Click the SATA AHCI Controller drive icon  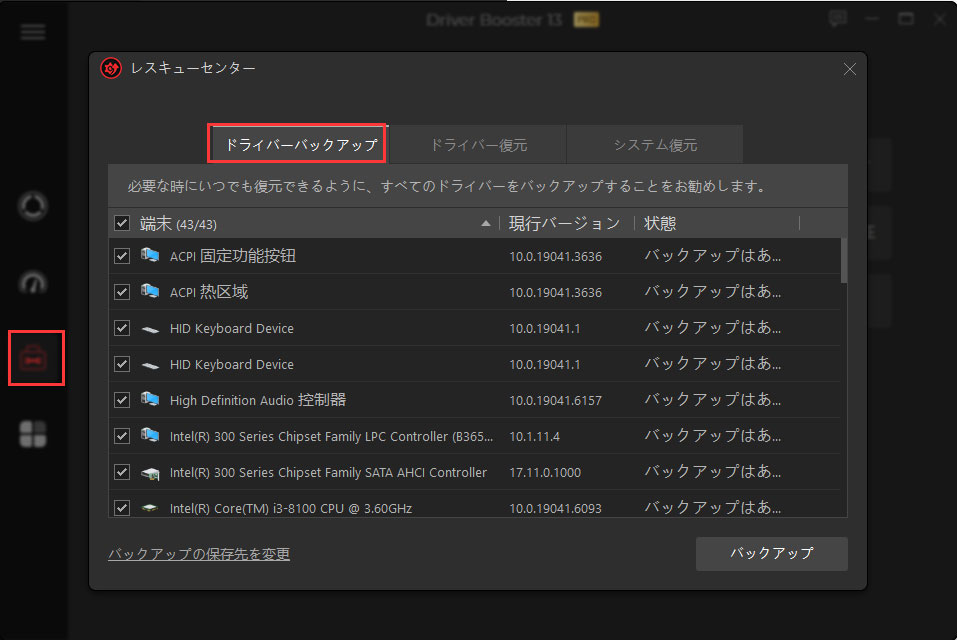[150, 473]
